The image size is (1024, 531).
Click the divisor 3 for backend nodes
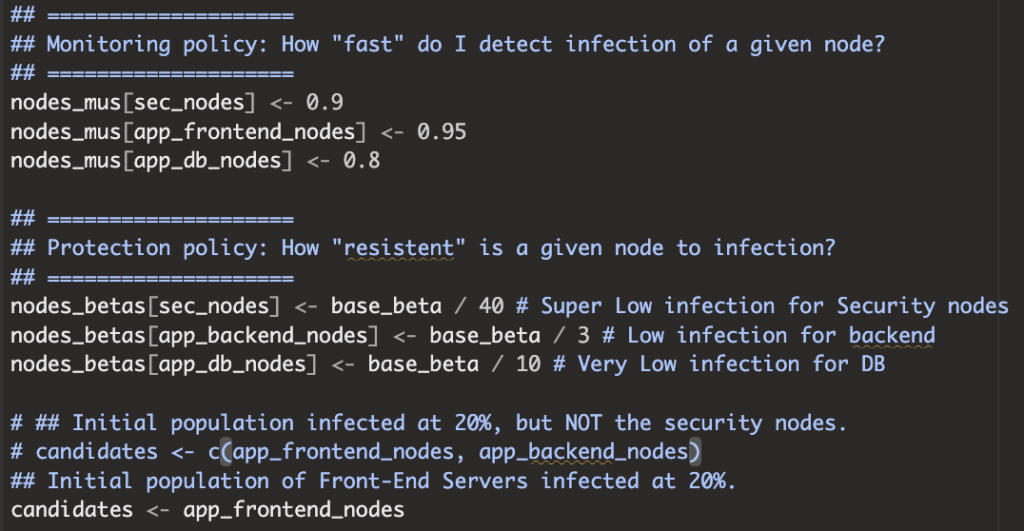(x=583, y=336)
